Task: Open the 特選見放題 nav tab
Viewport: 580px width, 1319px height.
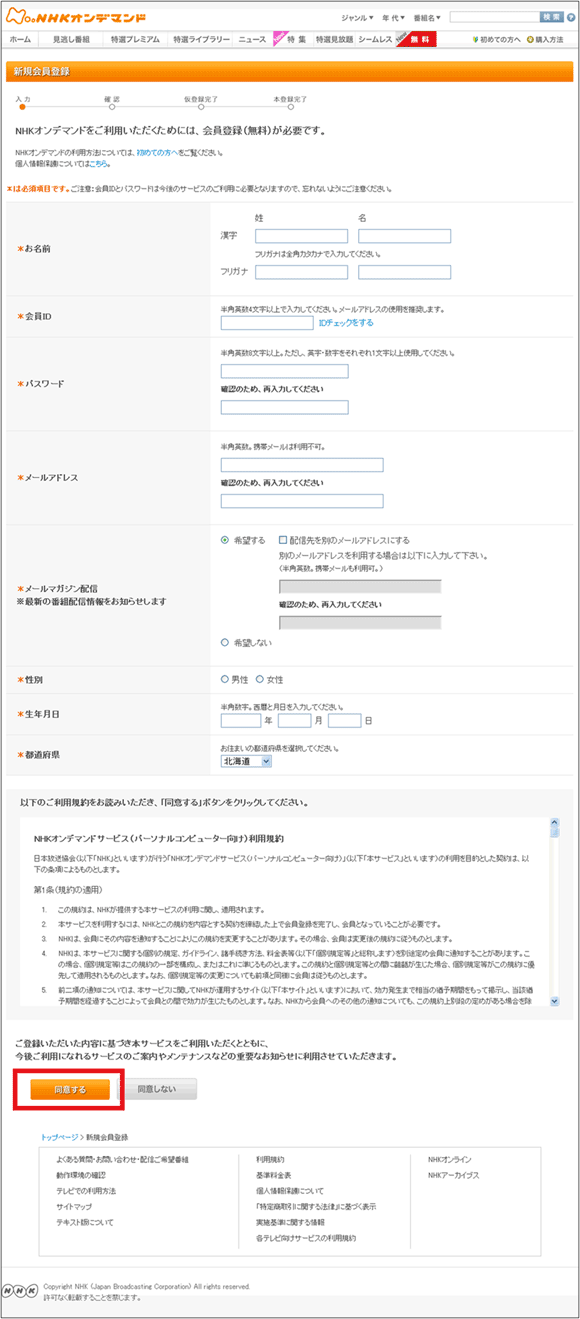Action: coord(334,39)
